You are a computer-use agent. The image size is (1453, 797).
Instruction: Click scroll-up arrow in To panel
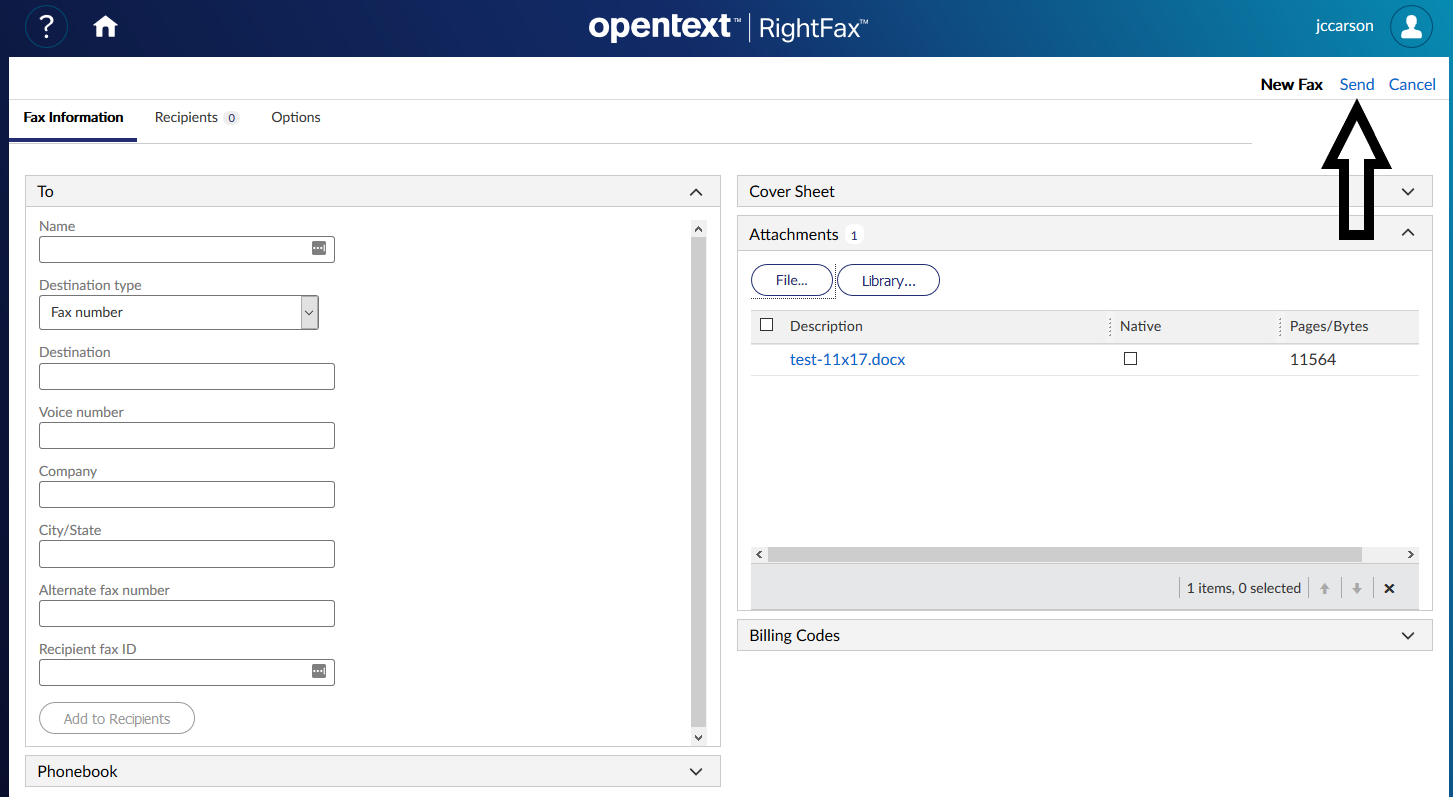point(698,229)
